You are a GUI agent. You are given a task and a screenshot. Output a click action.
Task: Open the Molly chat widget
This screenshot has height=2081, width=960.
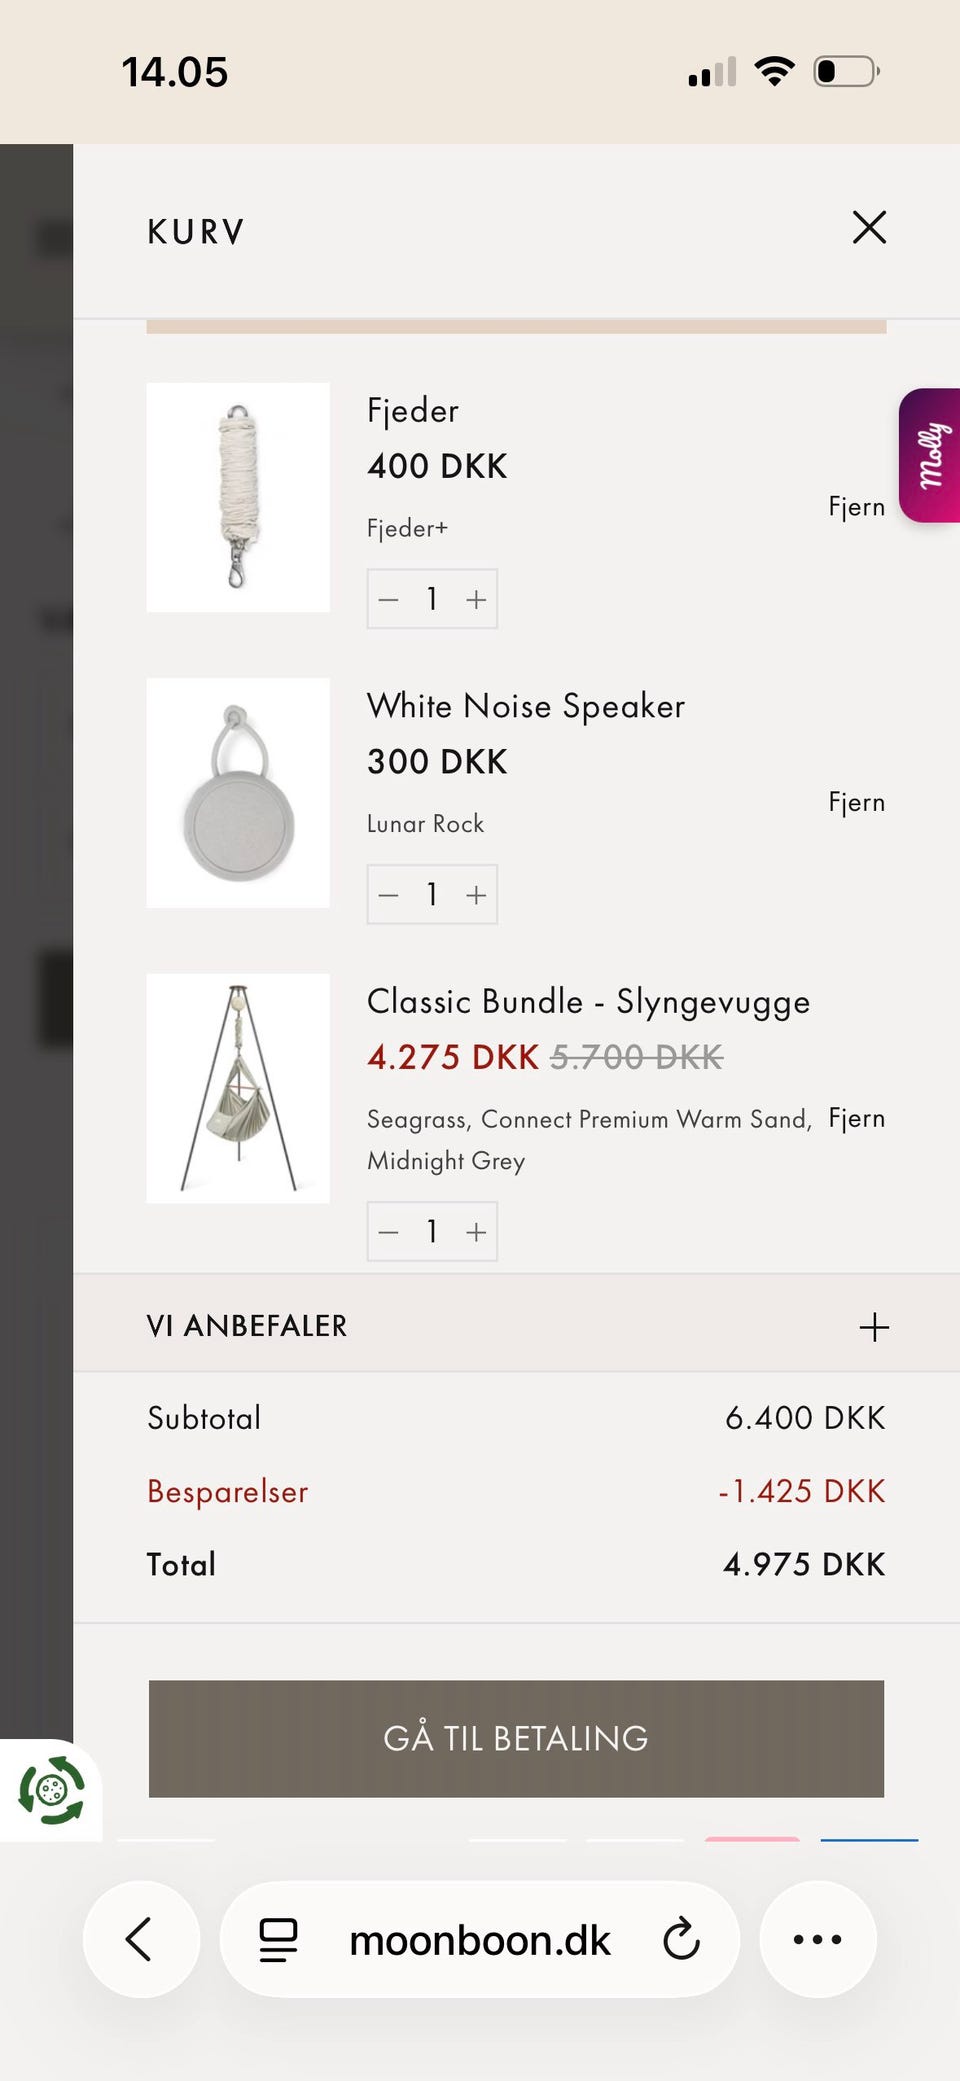tap(931, 458)
